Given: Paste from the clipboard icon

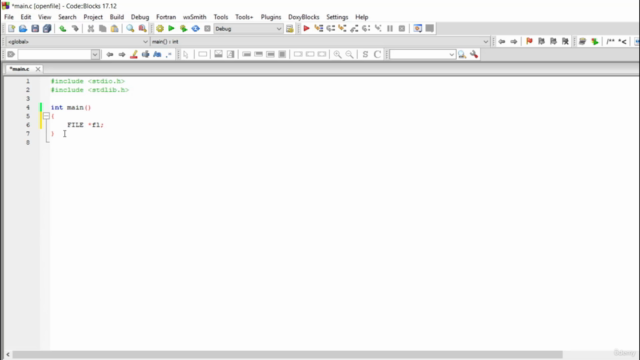Looking at the screenshot, I should (115, 29).
